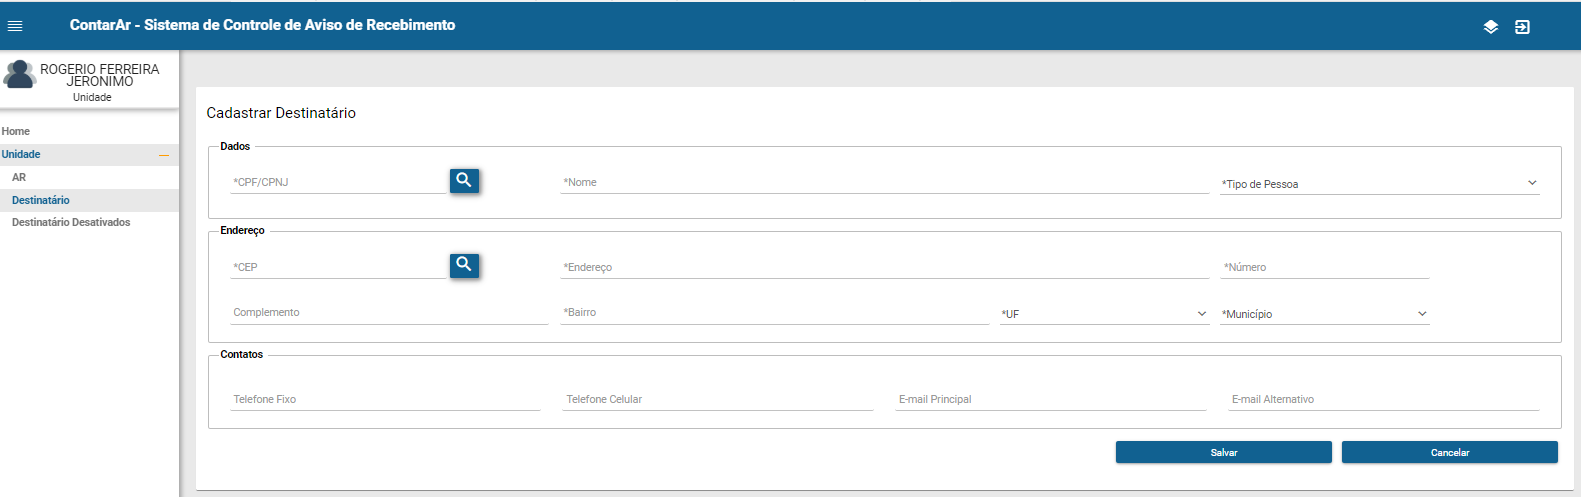Click the Endereço text field
Viewport: 1581px width, 497px height.
click(884, 268)
